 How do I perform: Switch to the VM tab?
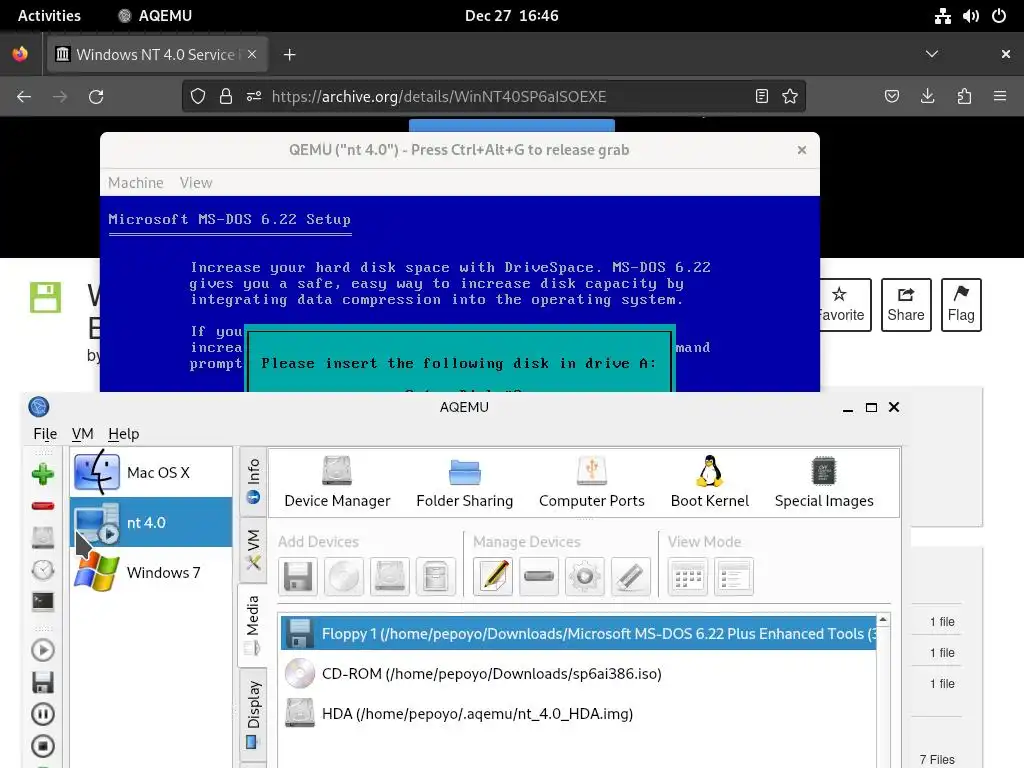click(253, 549)
